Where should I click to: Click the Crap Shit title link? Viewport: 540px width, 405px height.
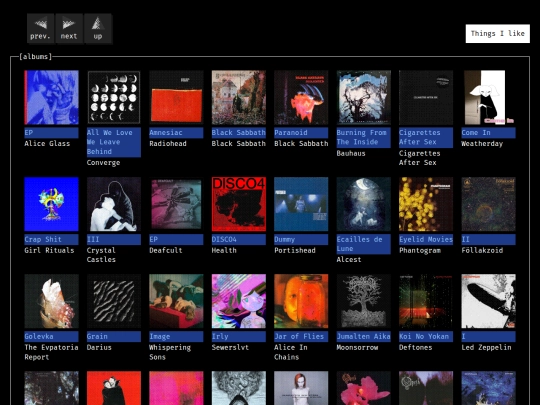tap(51, 239)
